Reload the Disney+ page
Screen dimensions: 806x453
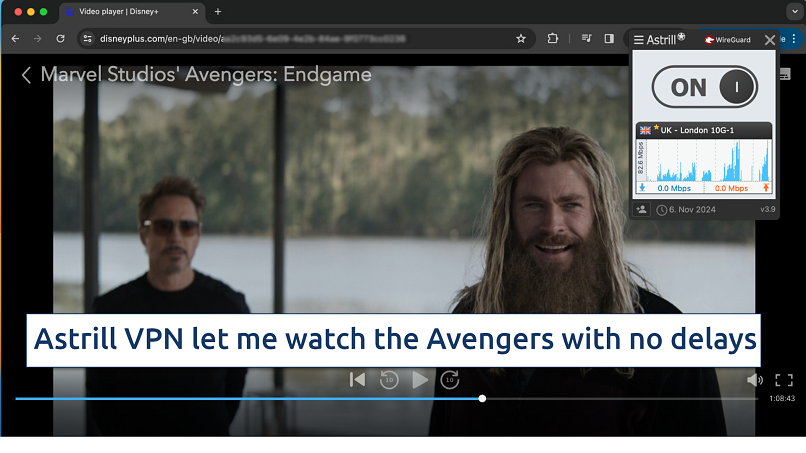61,38
